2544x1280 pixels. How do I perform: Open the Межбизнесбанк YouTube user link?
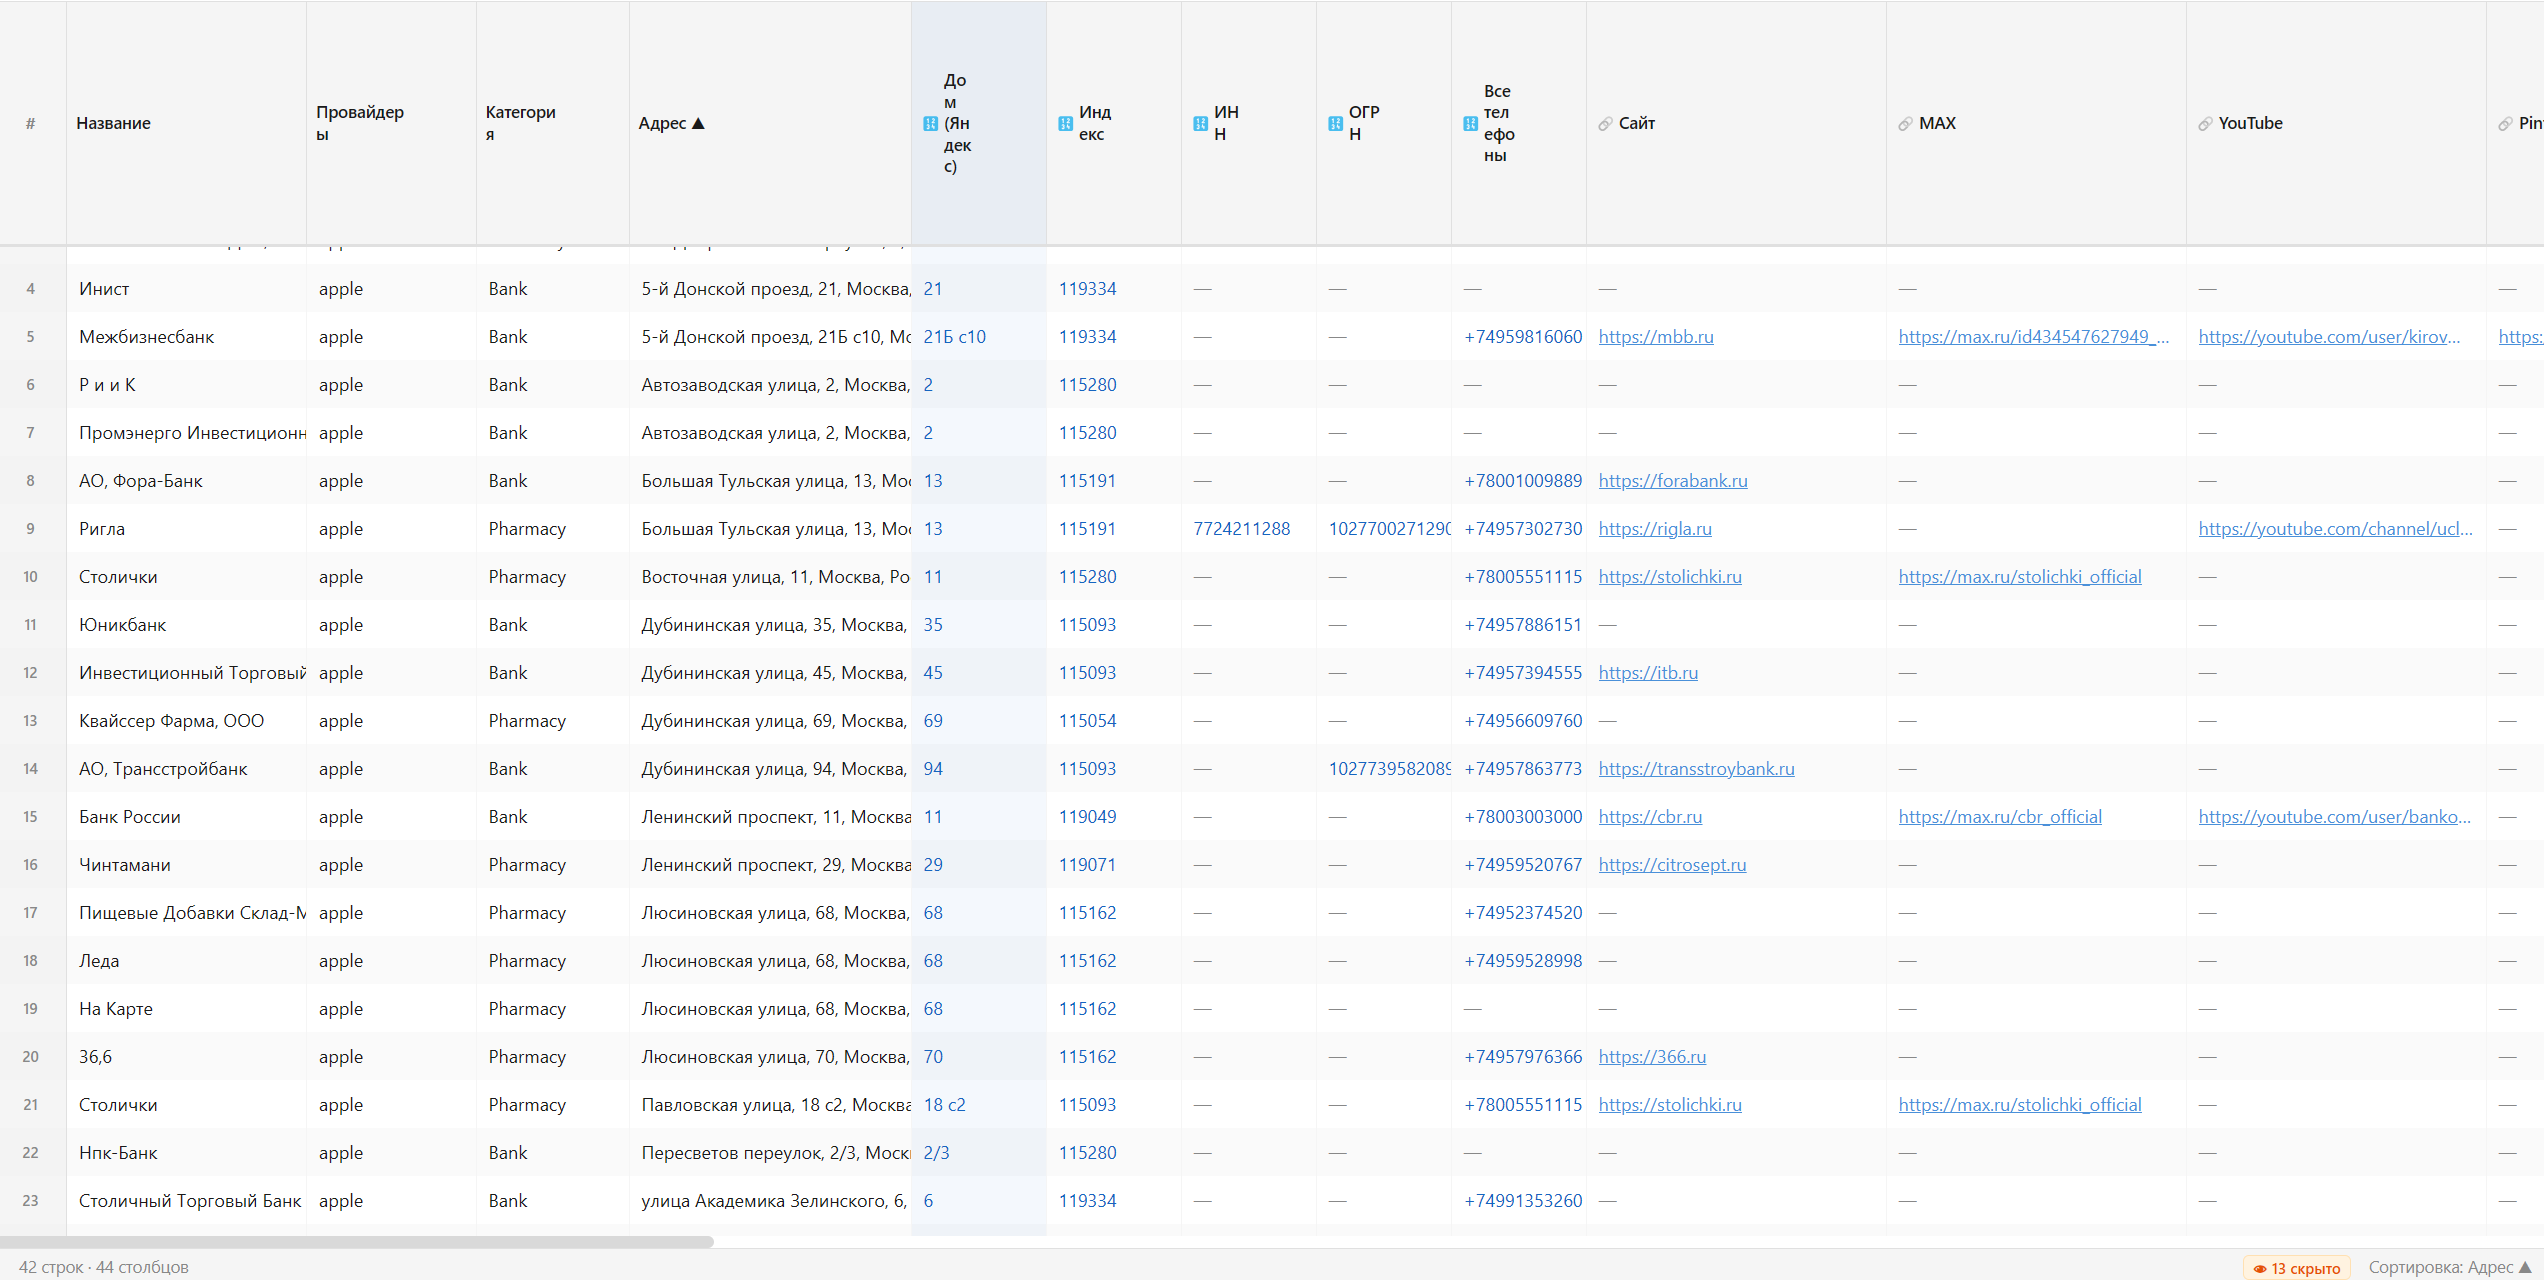[x=2329, y=337]
